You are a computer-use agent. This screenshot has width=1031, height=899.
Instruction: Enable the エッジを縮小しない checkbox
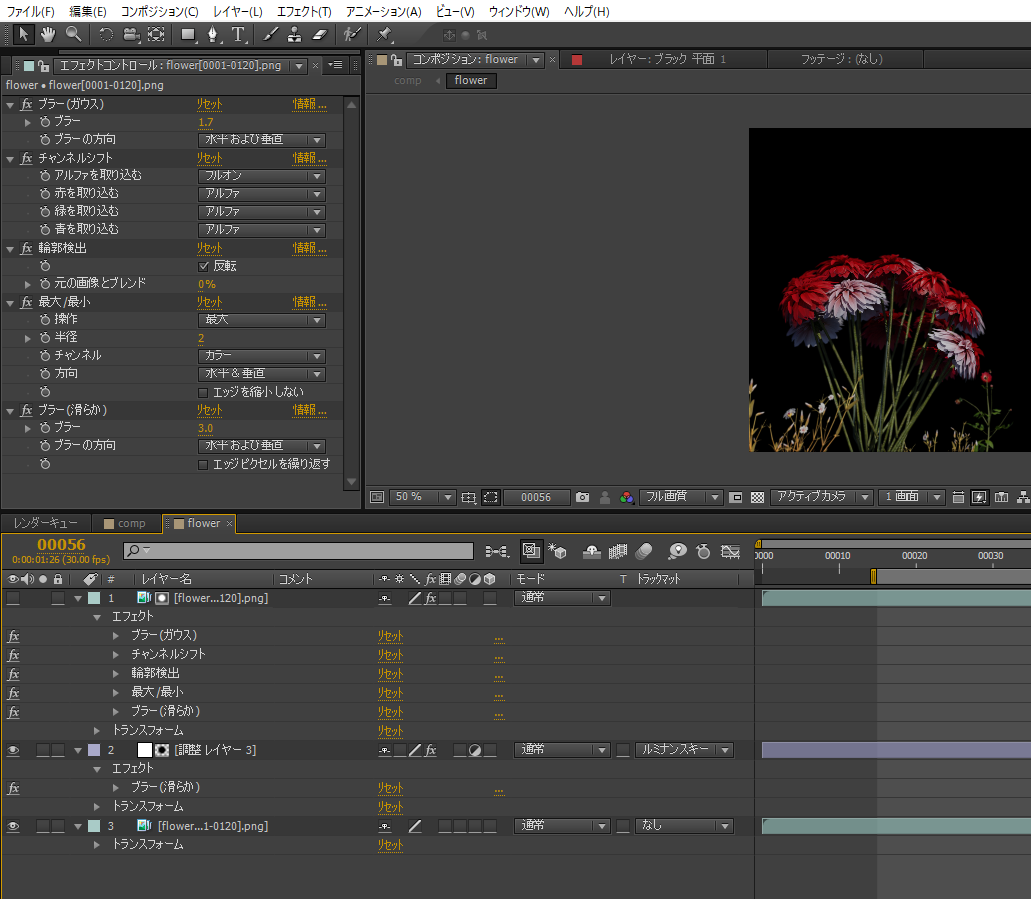204,392
